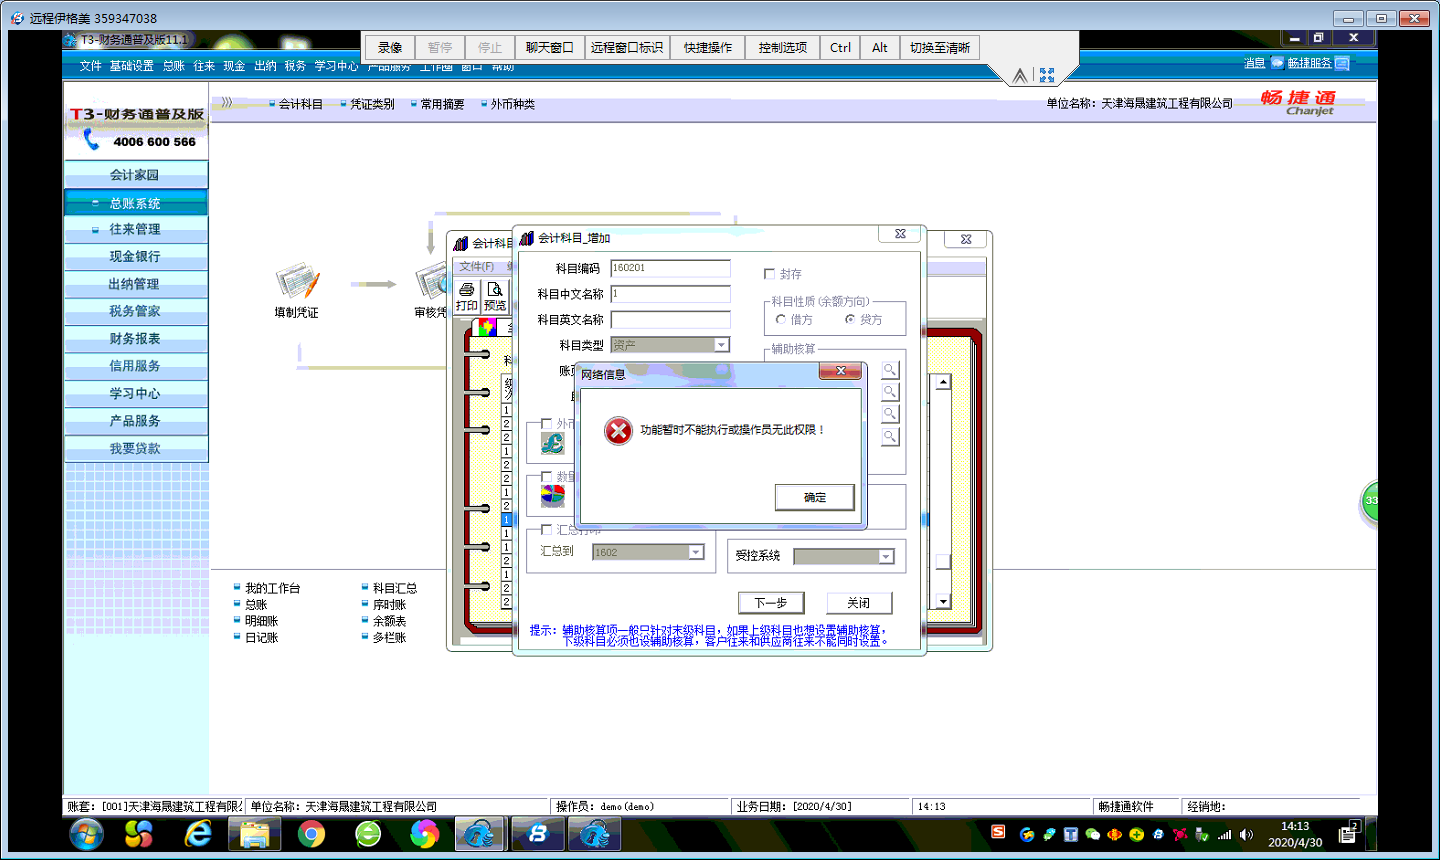Open Google Chrome from the taskbar
This screenshot has width=1440, height=860.
311,833
